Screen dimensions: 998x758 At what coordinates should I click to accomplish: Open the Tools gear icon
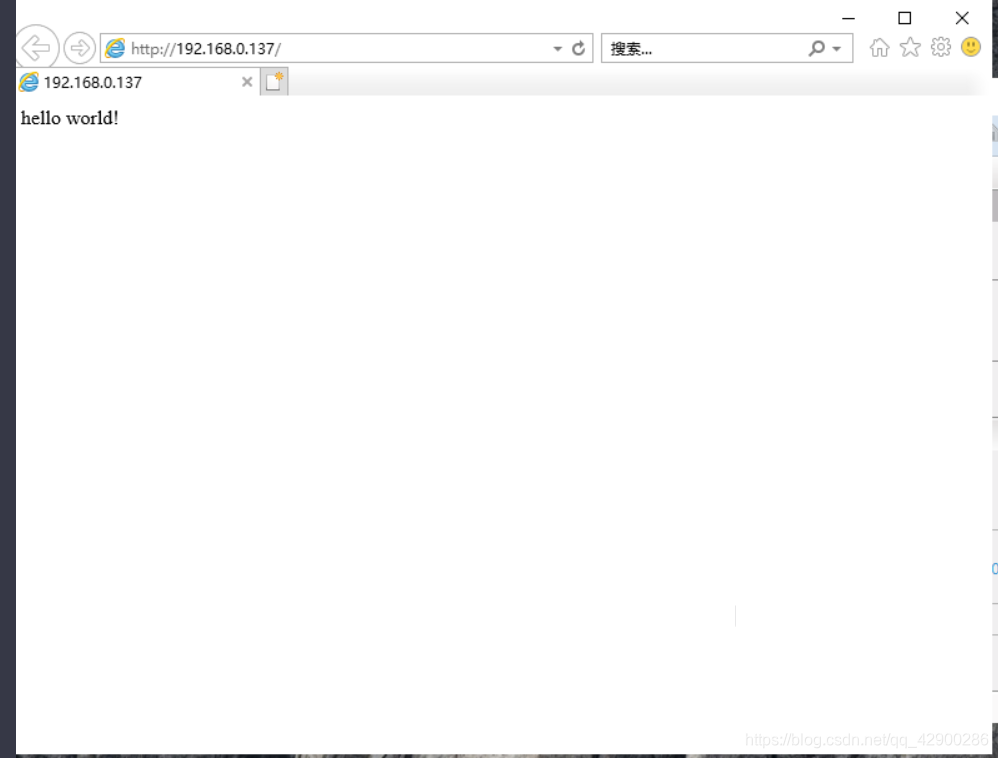[x=941, y=47]
